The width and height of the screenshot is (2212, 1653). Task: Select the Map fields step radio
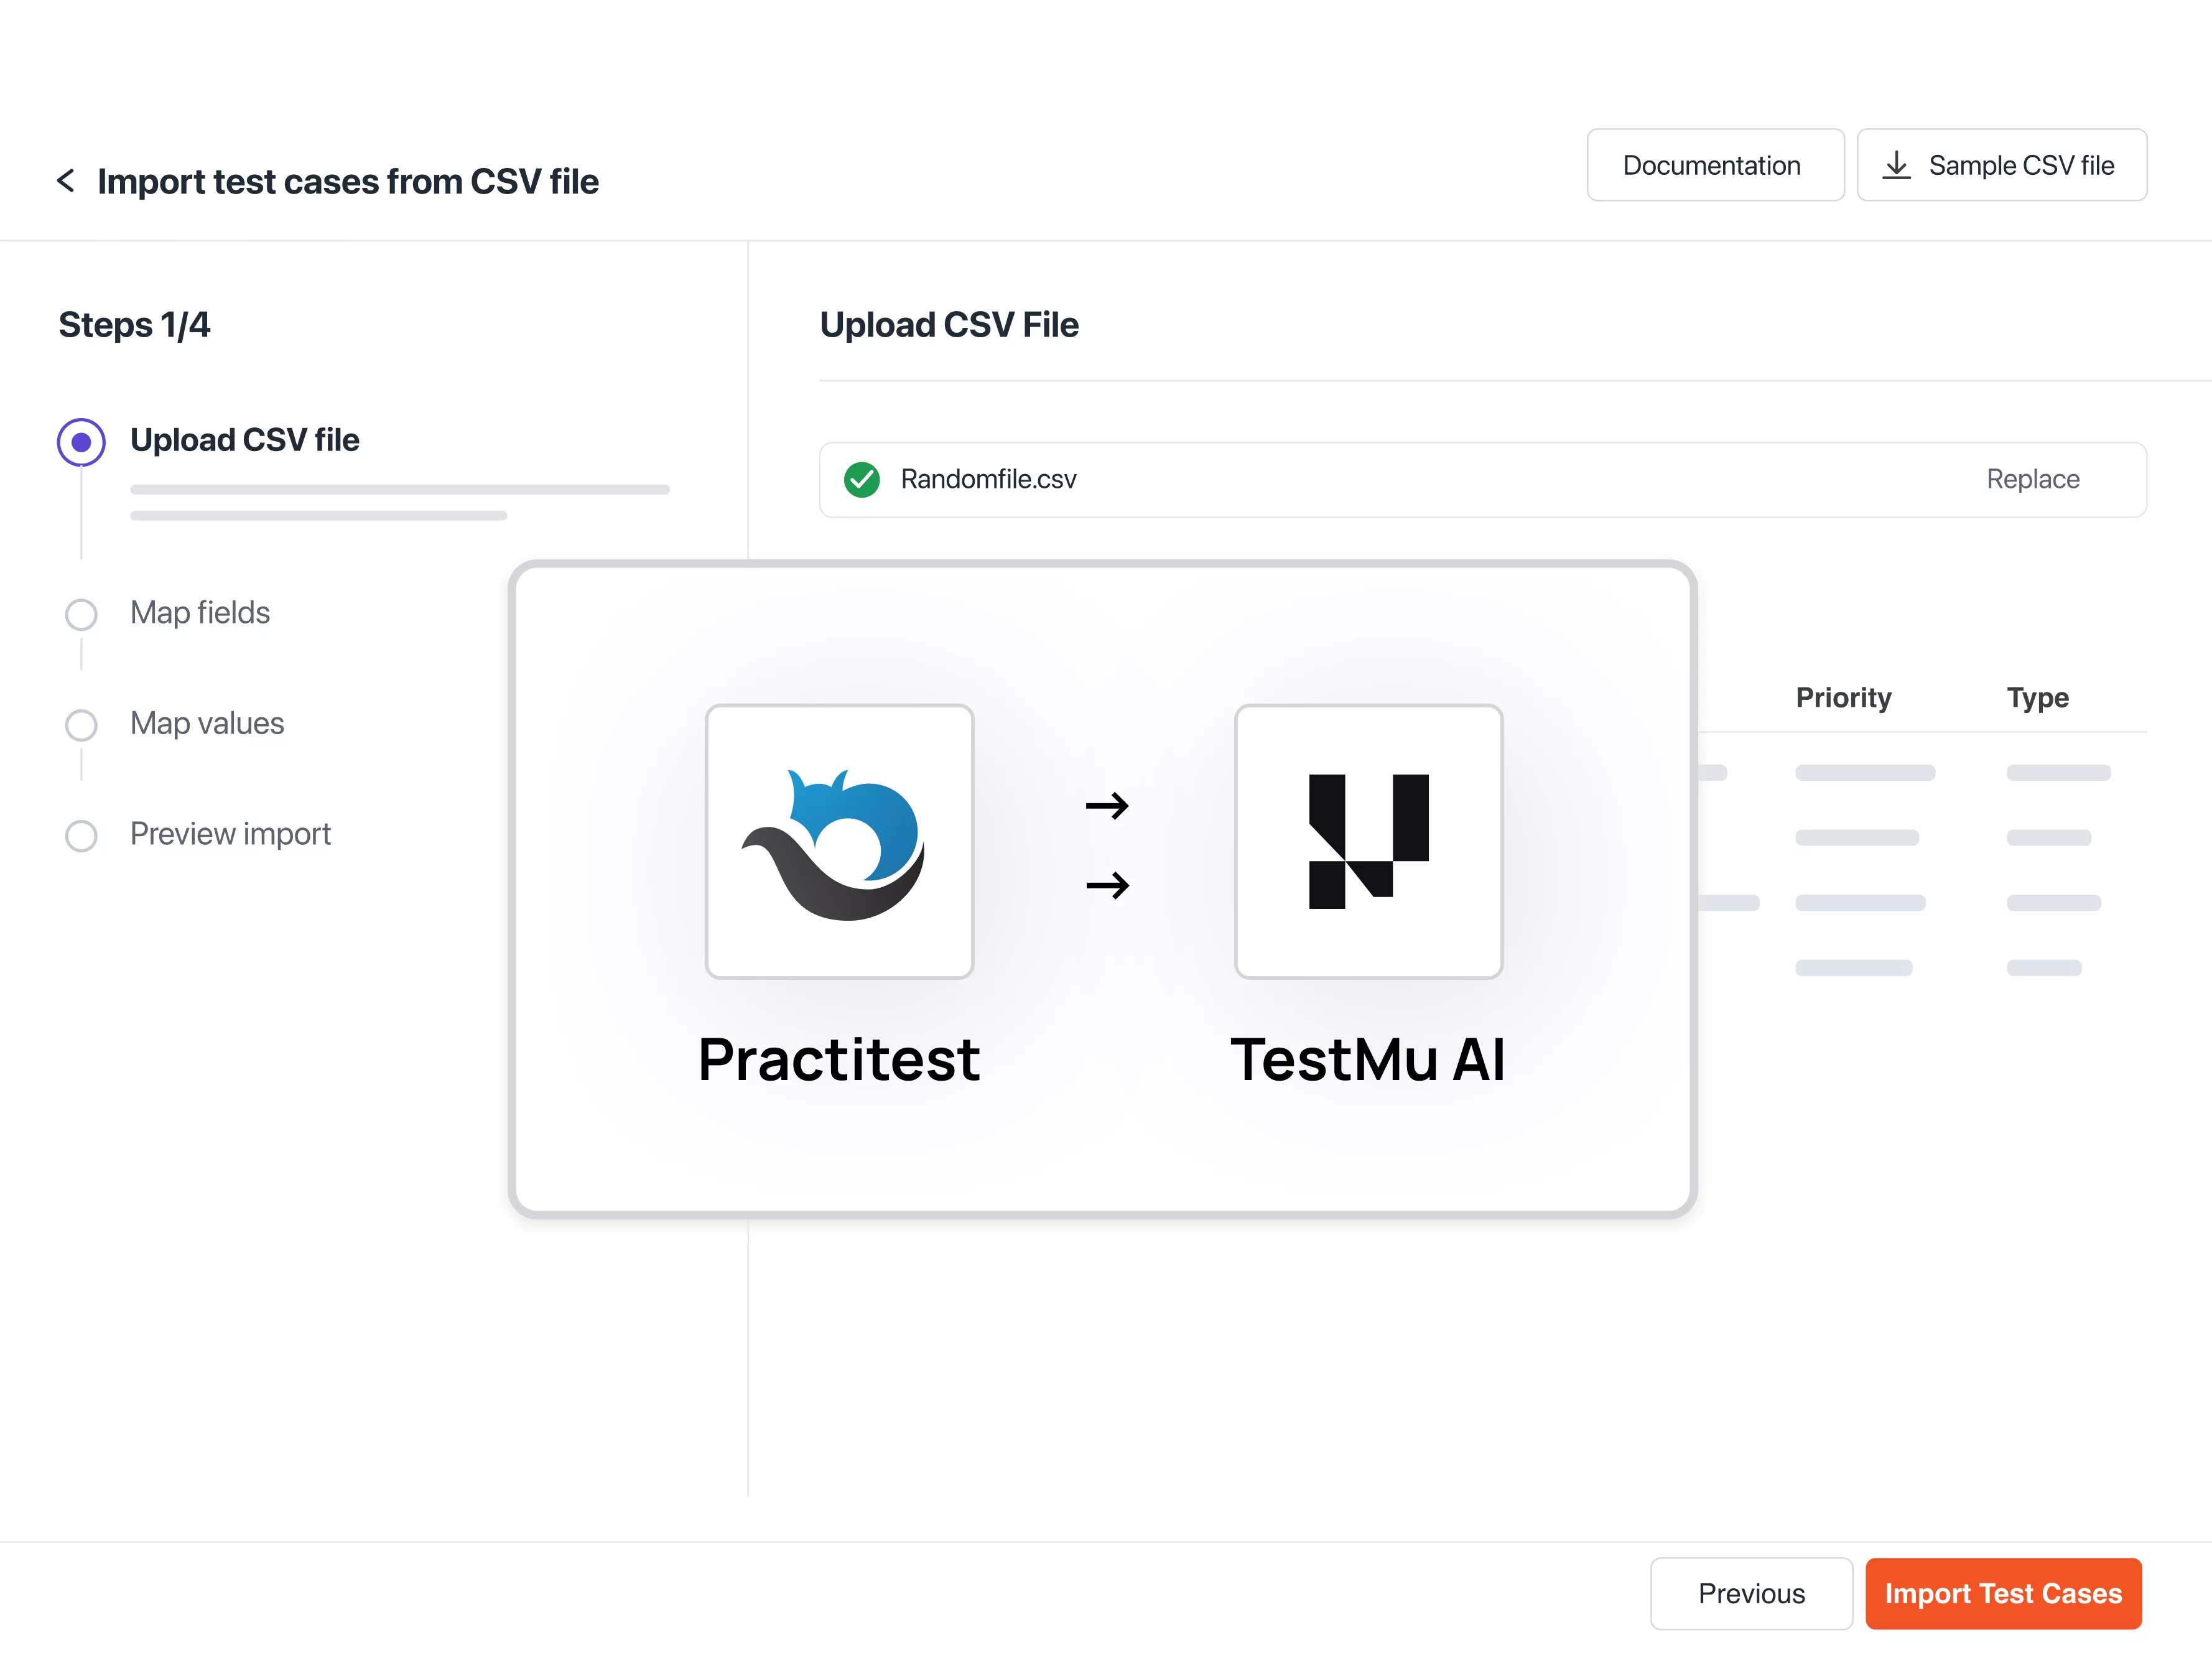[81, 614]
